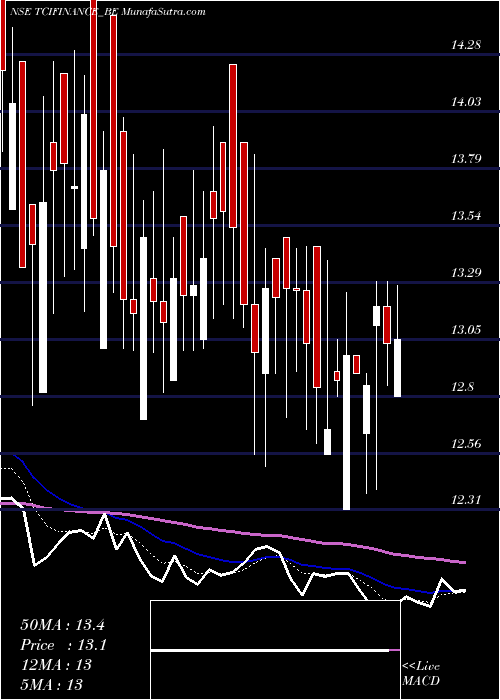
Task: Click the 12.31 price axis label
Action: coord(467,500)
